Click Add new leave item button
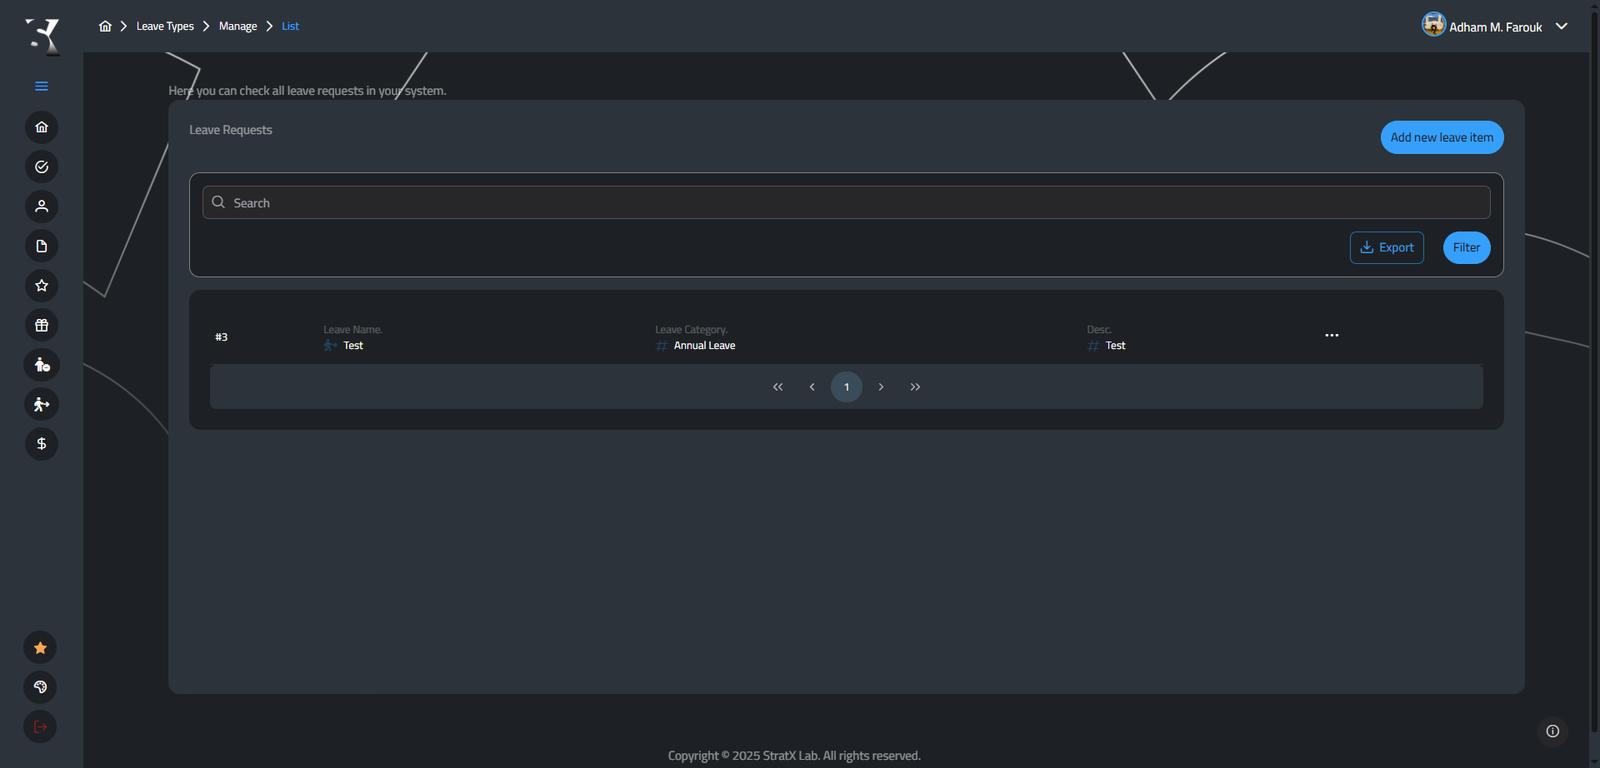The height and width of the screenshot is (768, 1600). point(1442,137)
